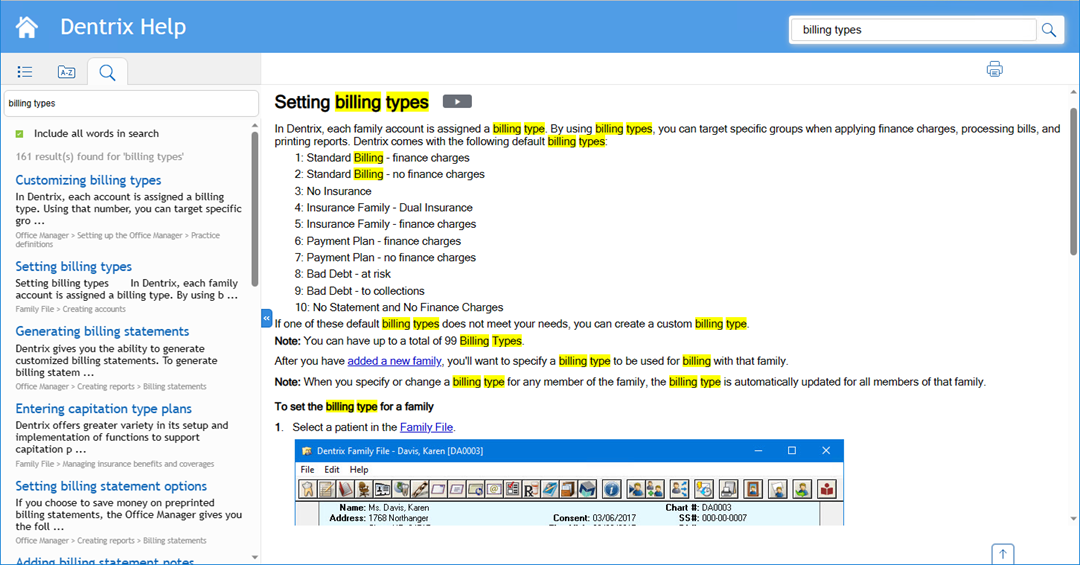Open the table of contents tab

25,71
